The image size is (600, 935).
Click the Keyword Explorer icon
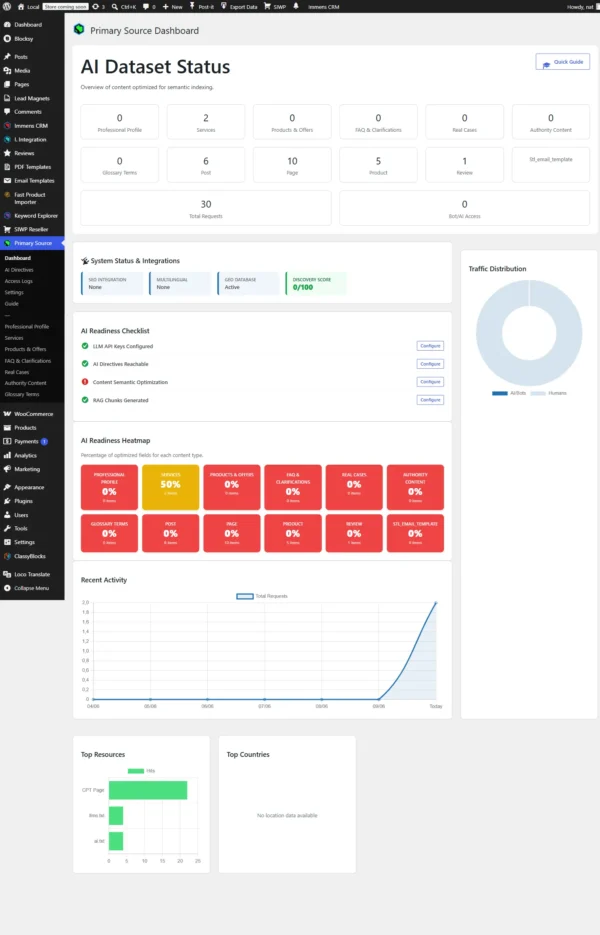(x=7, y=215)
